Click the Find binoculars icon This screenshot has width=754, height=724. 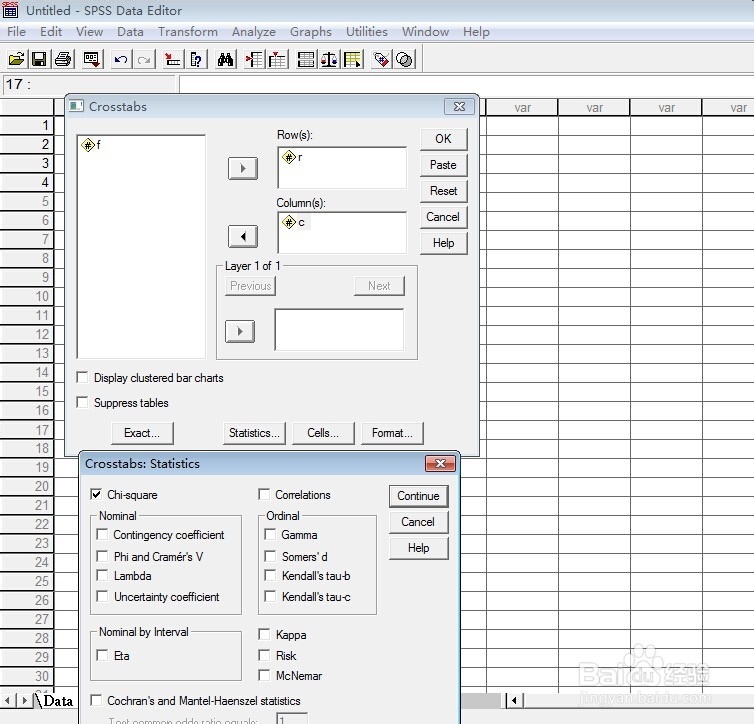tap(225, 60)
